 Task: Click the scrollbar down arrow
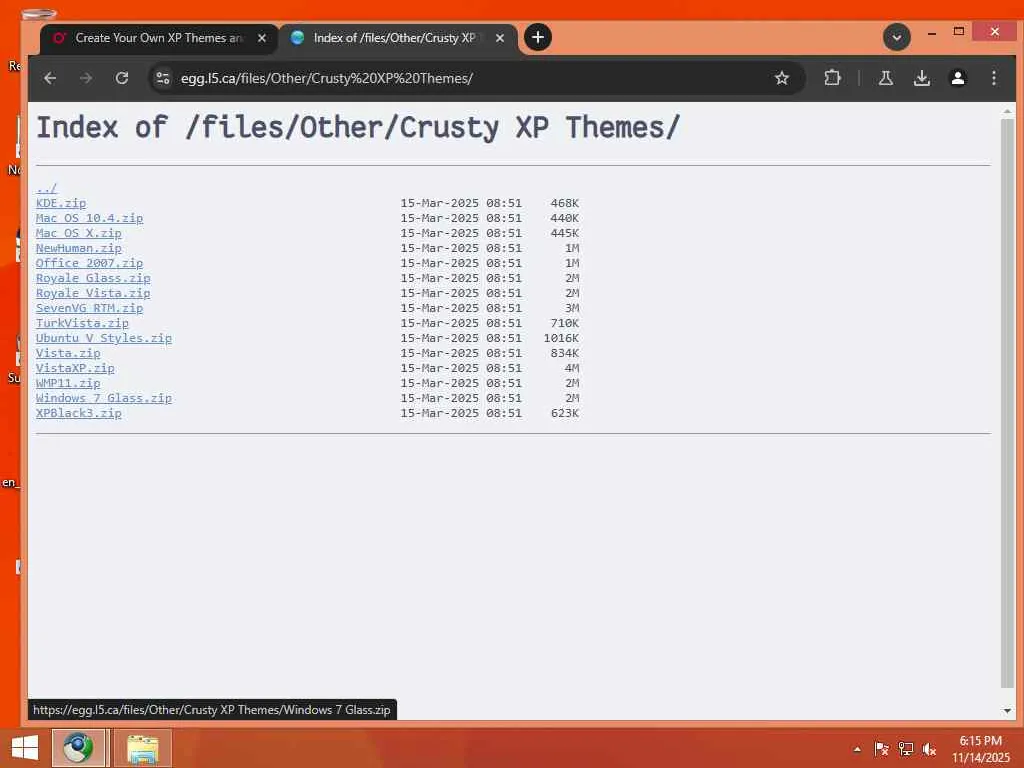coord(1007,711)
